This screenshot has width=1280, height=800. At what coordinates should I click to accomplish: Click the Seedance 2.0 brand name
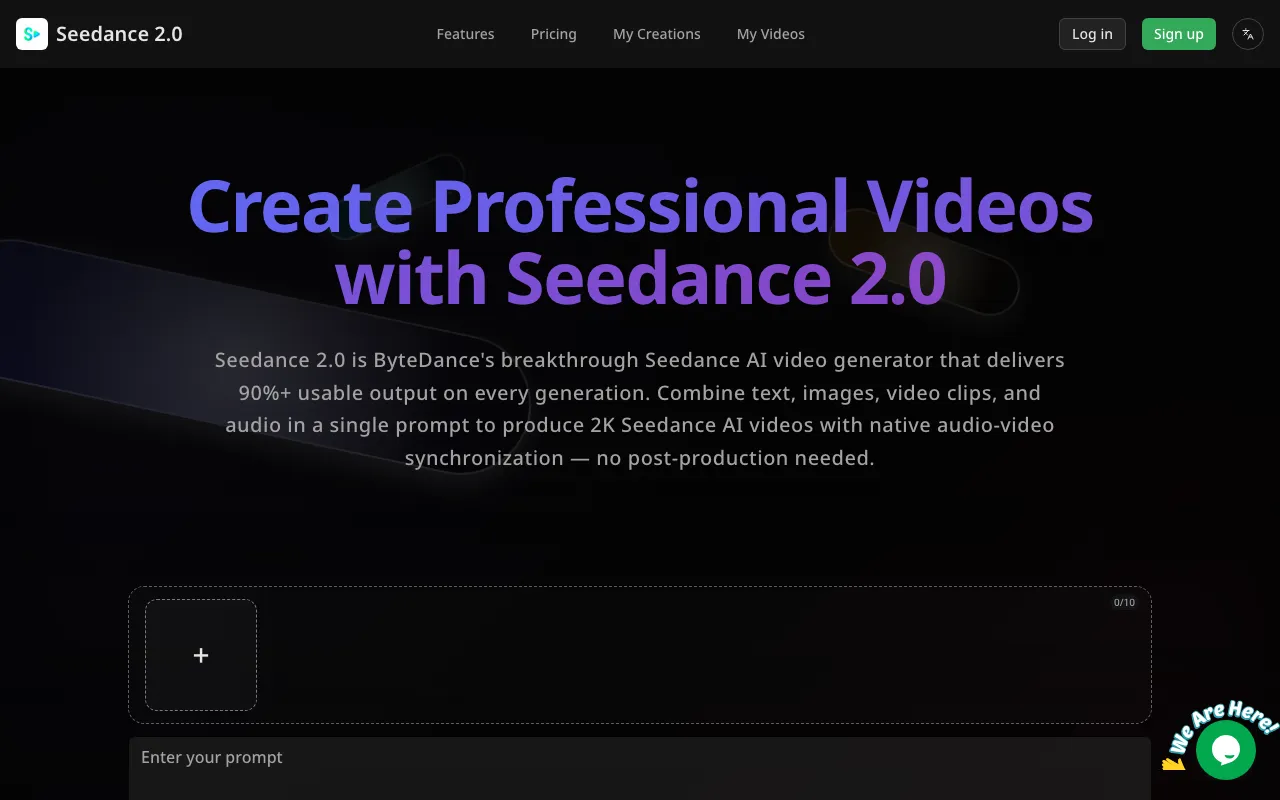[119, 34]
